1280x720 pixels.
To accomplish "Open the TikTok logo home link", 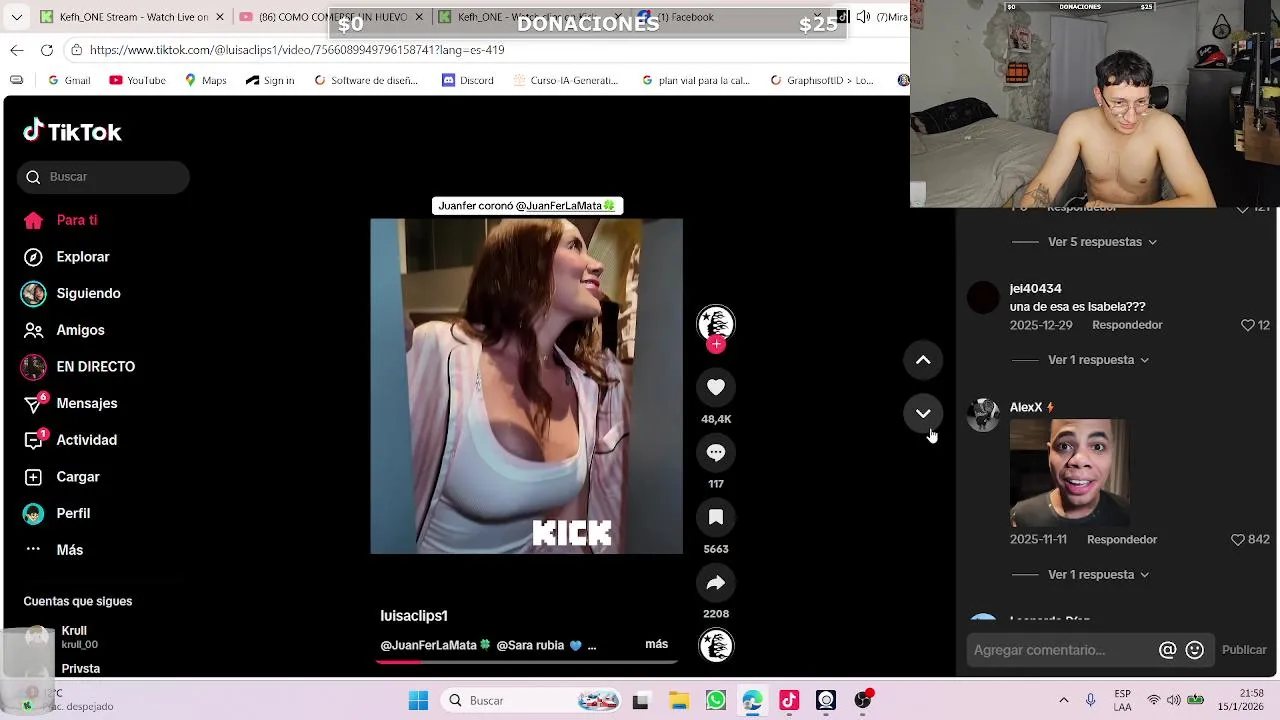I will [72, 131].
